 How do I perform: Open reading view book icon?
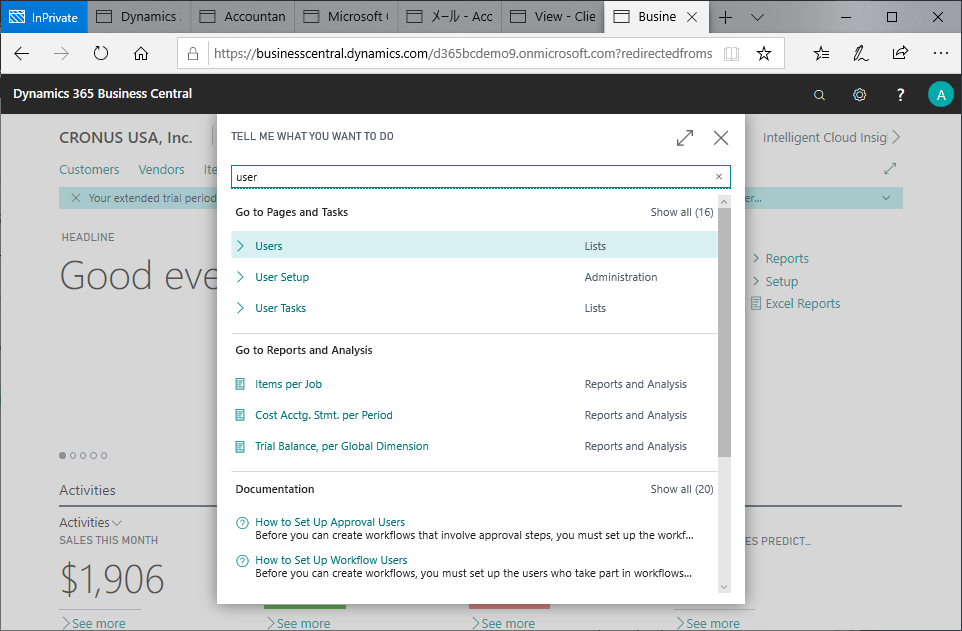point(731,54)
